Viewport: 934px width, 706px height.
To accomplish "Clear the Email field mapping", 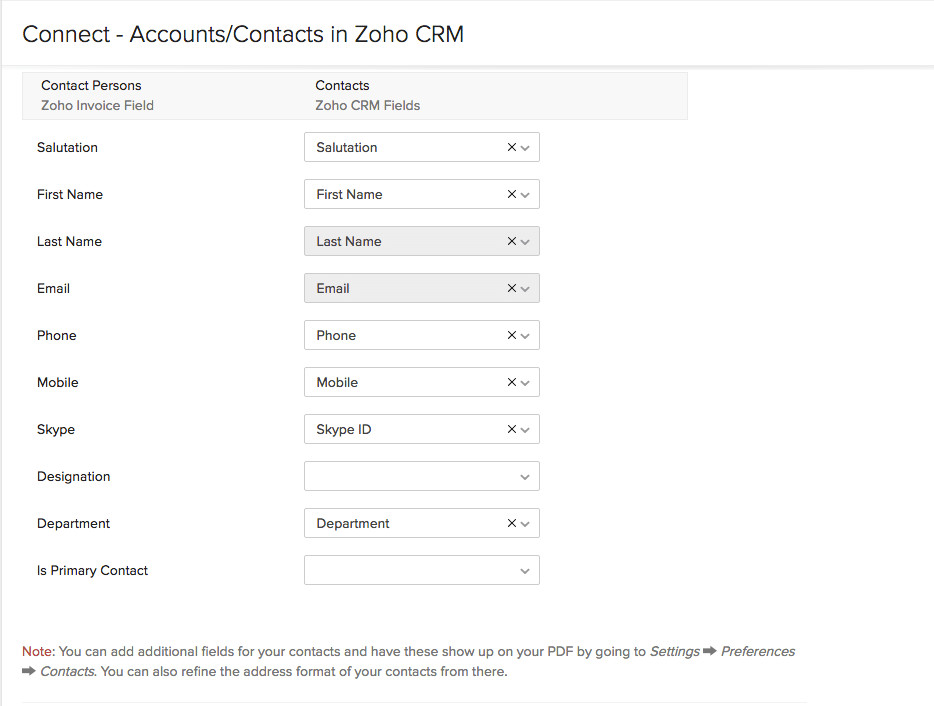I will [511, 288].
